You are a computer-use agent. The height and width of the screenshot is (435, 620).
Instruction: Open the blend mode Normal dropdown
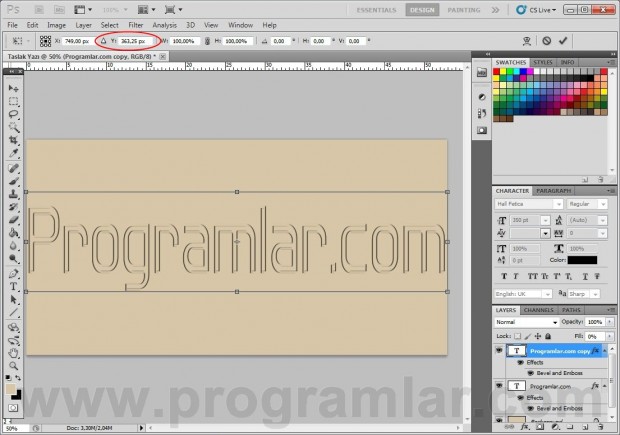pos(526,322)
